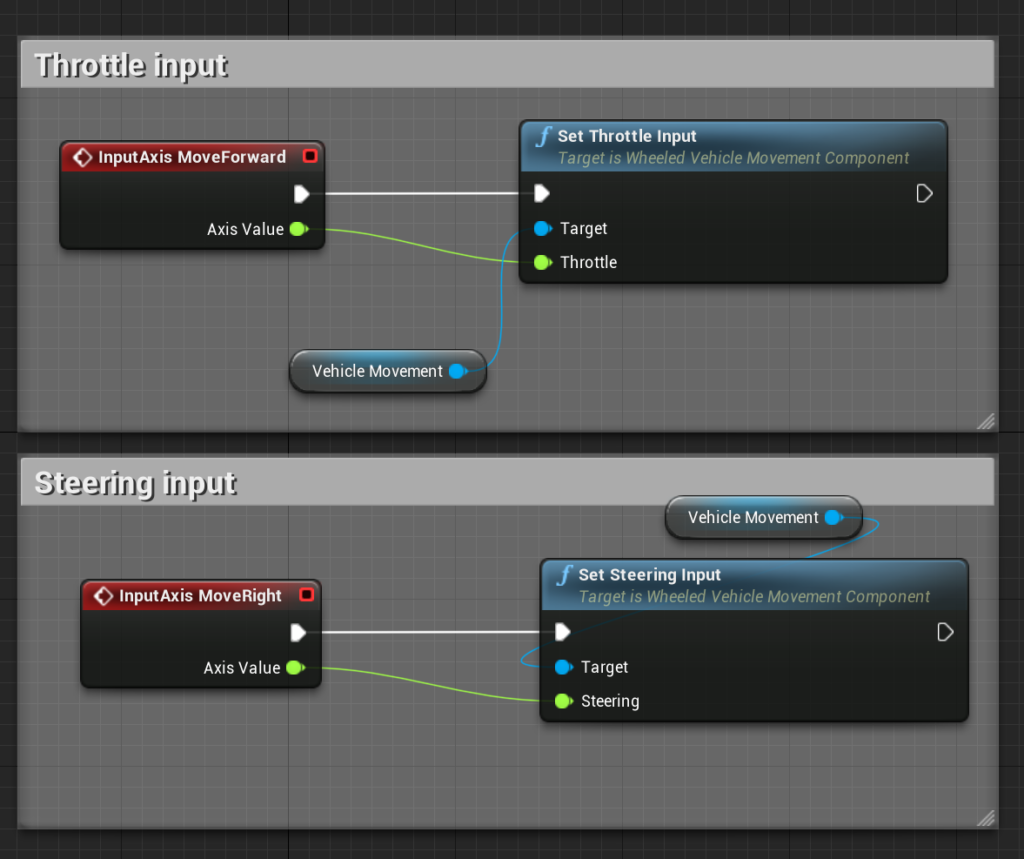Select the Set Throttle Input node title
Screen dimensions: 1024x859
tap(627, 136)
